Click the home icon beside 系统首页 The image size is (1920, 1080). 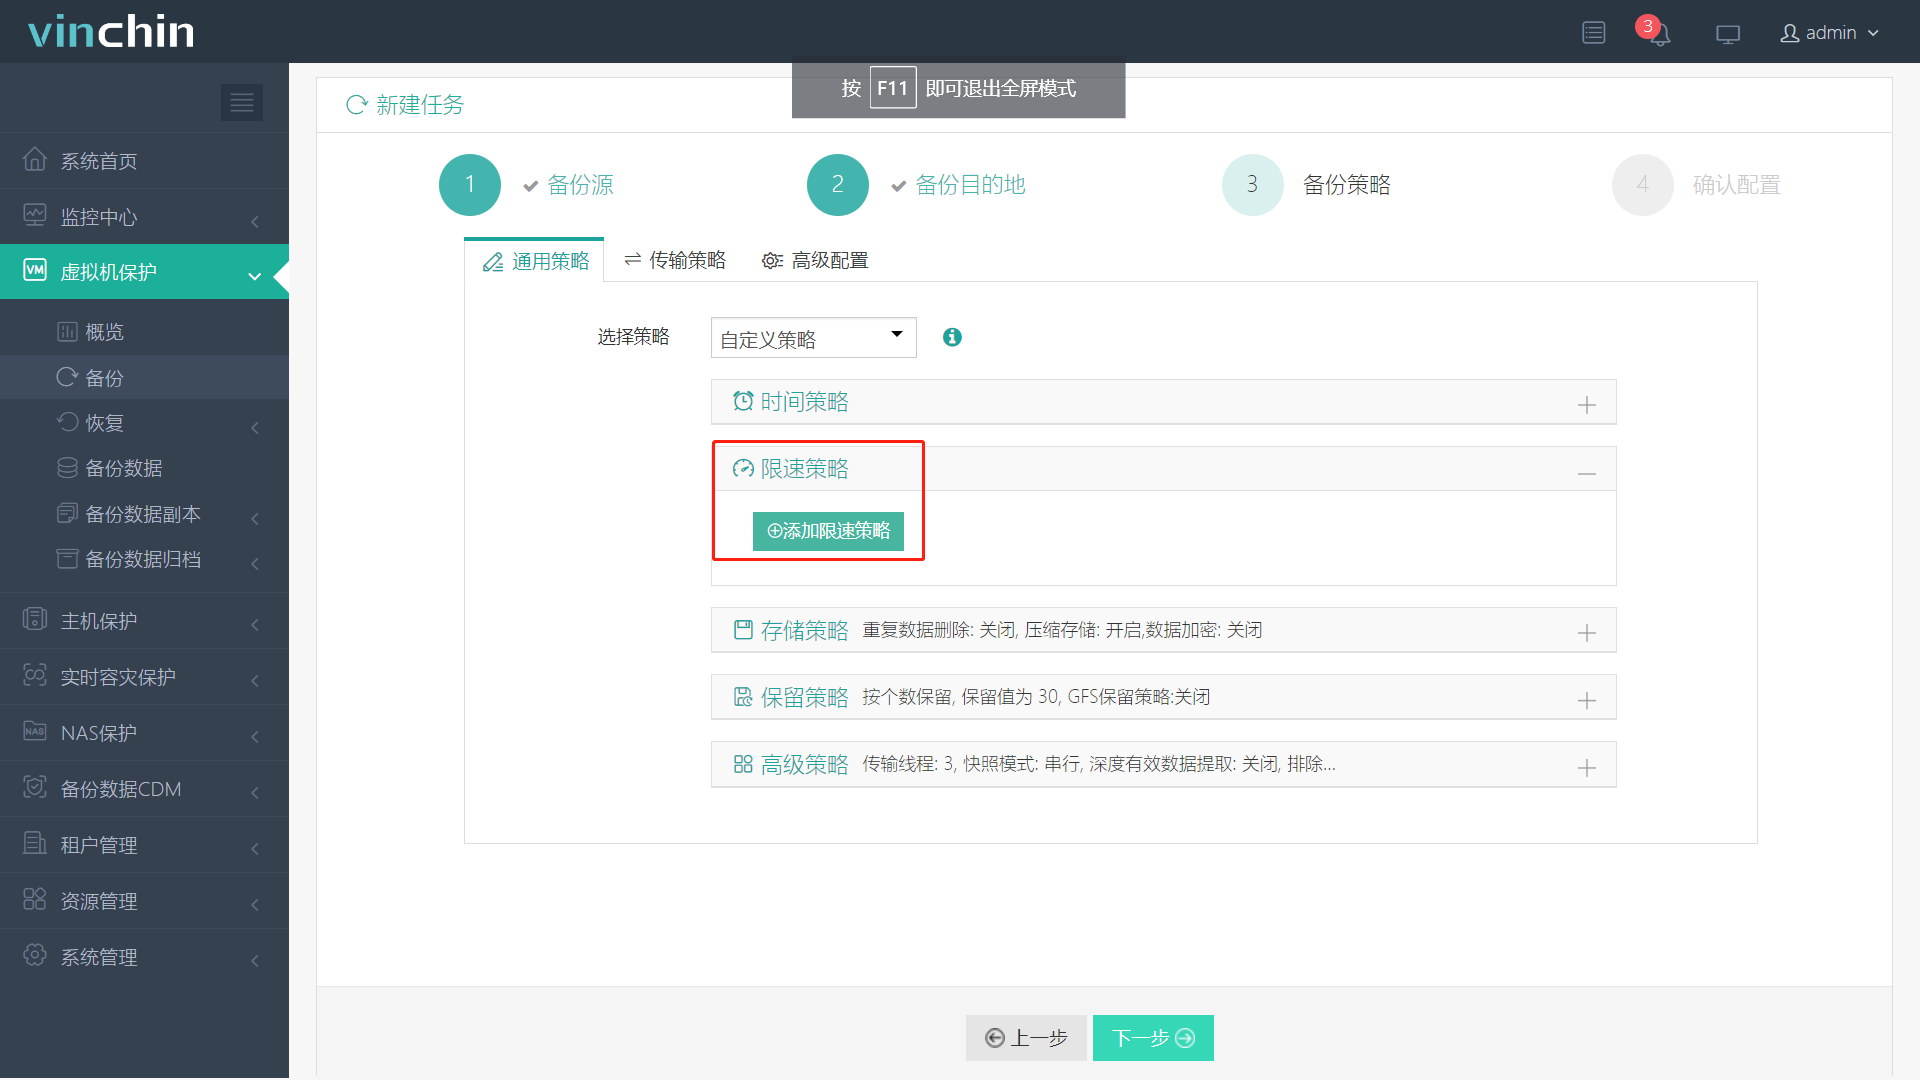(x=35, y=159)
